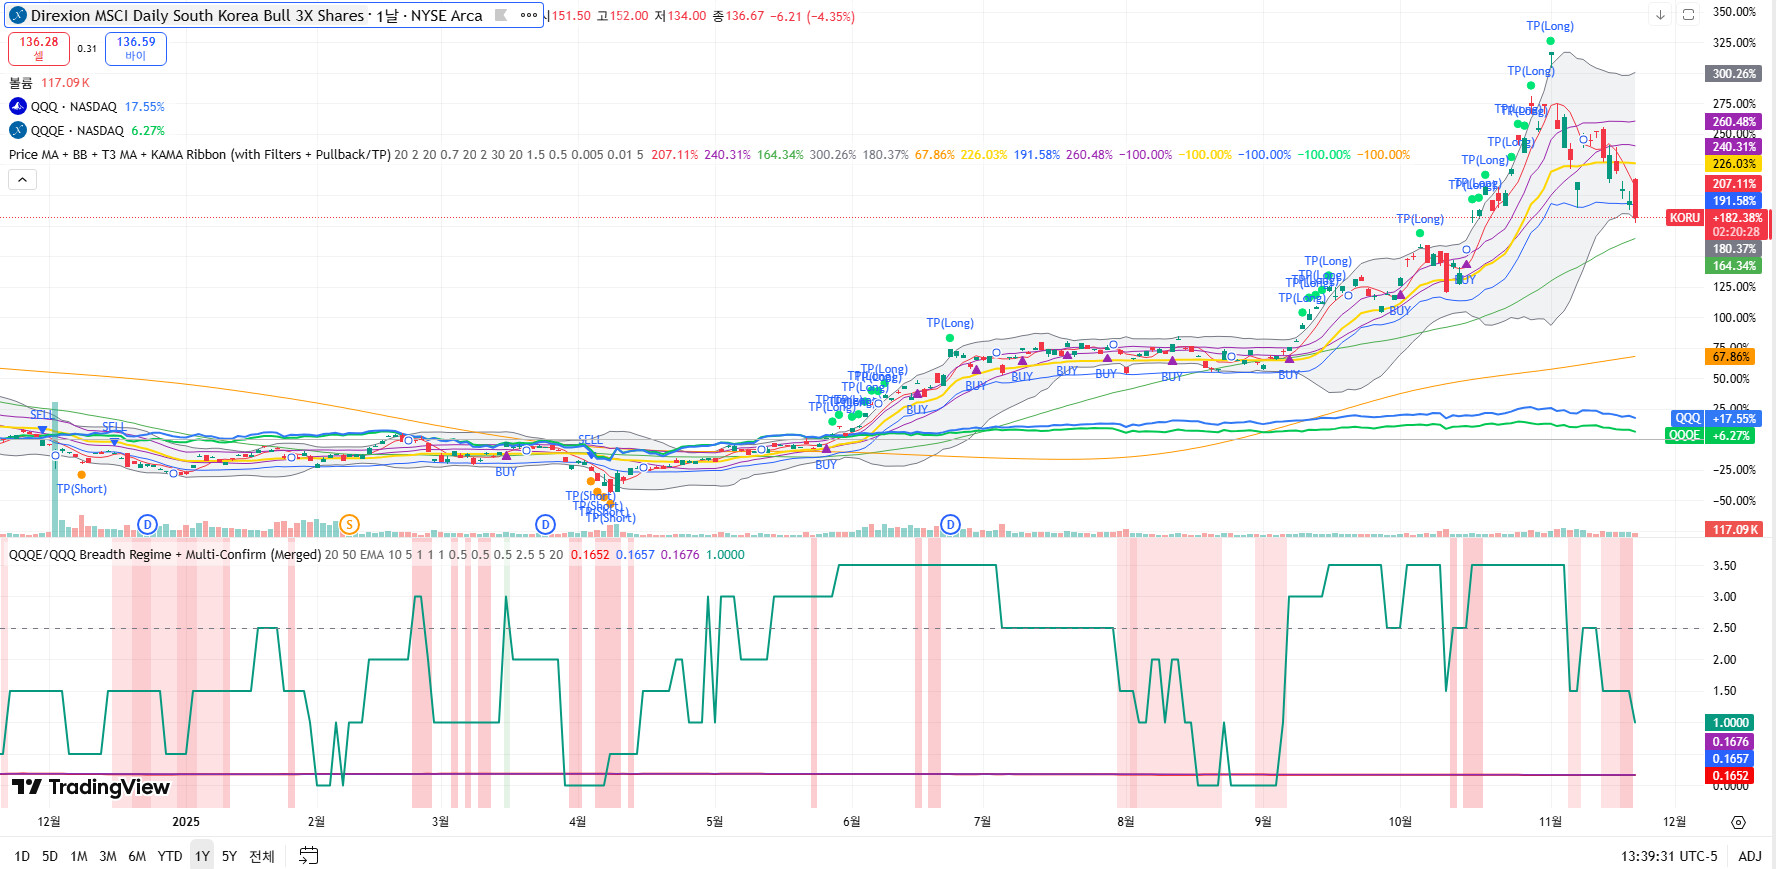The height and width of the screenshot is (869, 1777).
Task: Click the gray 180.37% scale label
Action: point(1734,249)
